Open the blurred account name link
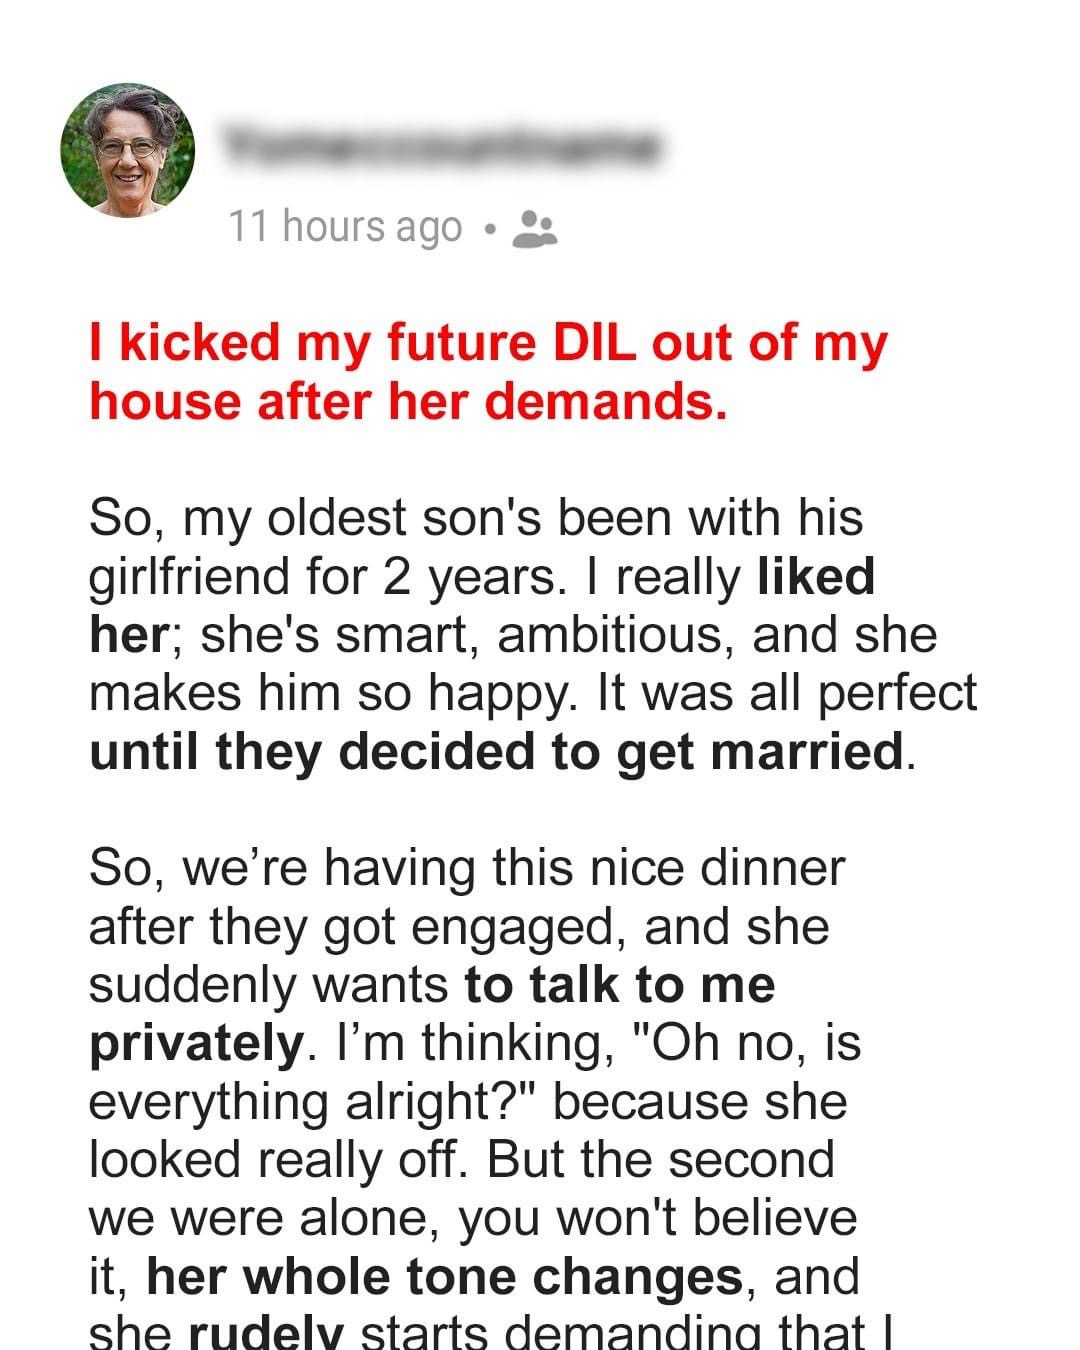Viewport: 1080px width, 1350px height. coord(442,147)
